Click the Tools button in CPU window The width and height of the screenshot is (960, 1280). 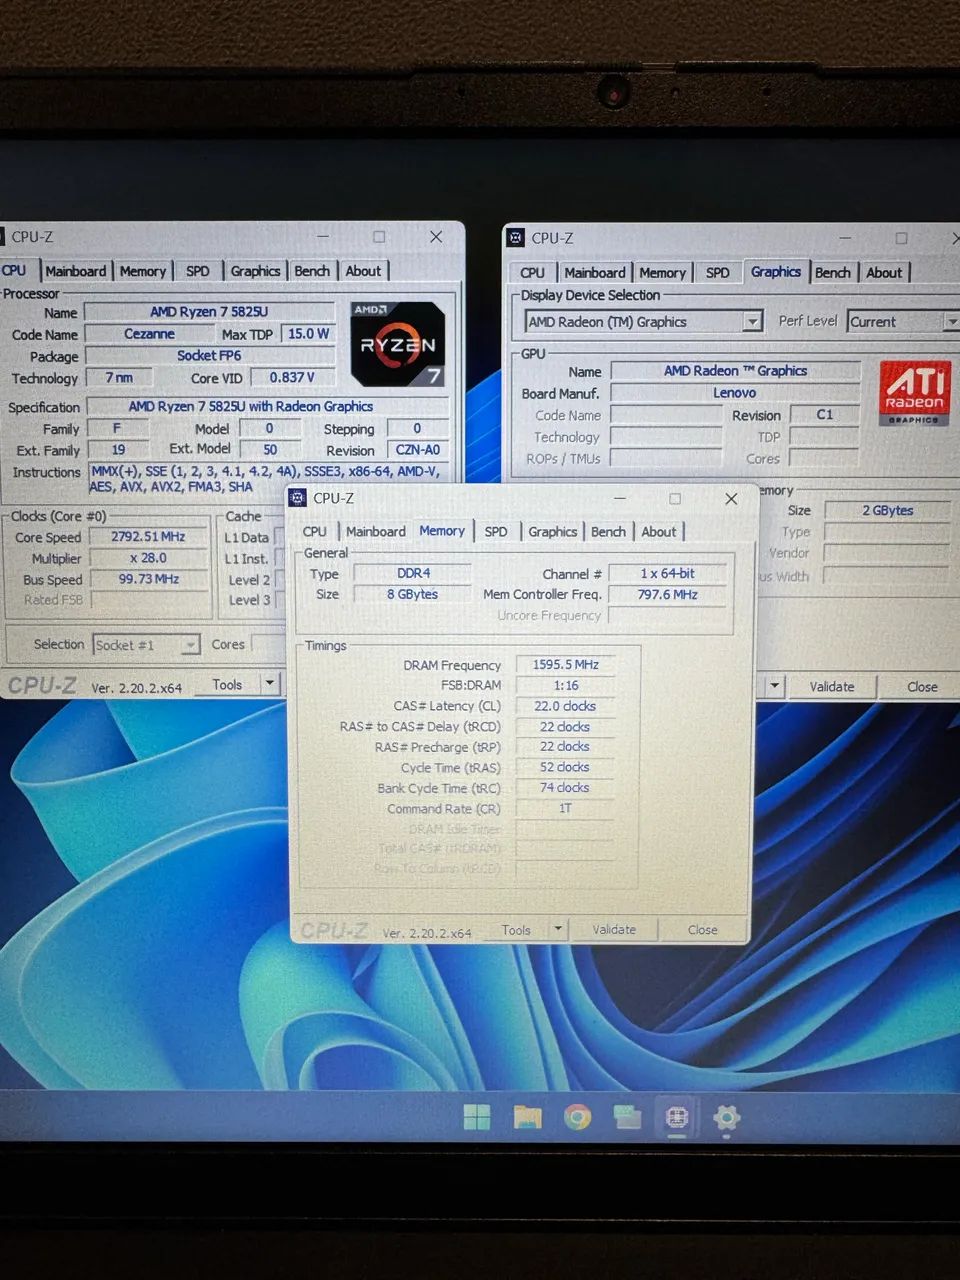(x=227, y=684)
